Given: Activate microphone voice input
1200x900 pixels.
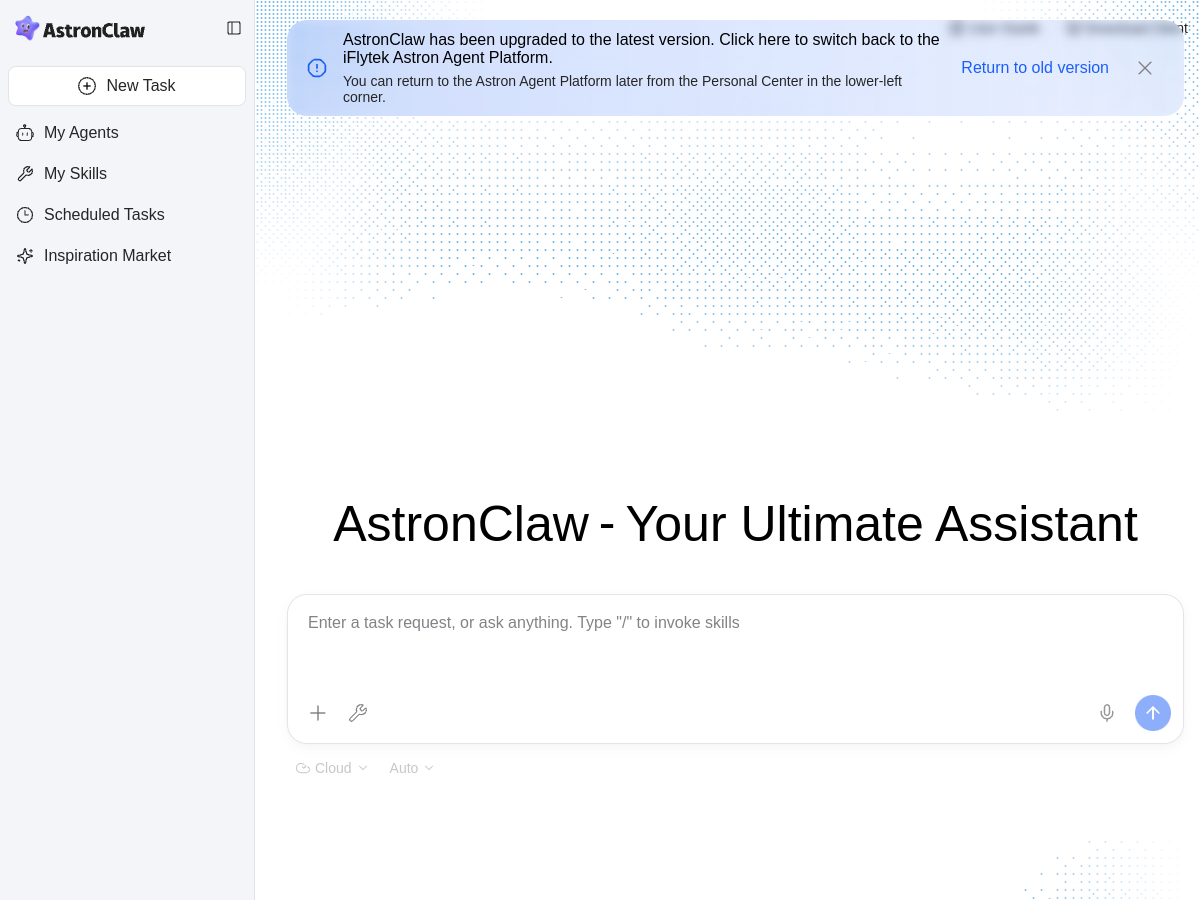Looking at the screenshot, I should click(1107, 713).
